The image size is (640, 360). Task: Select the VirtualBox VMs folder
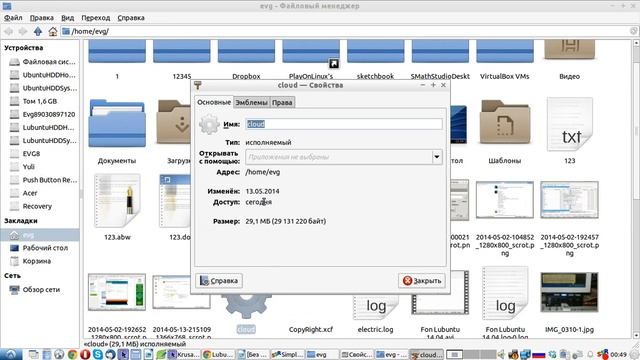coord(504,51)
